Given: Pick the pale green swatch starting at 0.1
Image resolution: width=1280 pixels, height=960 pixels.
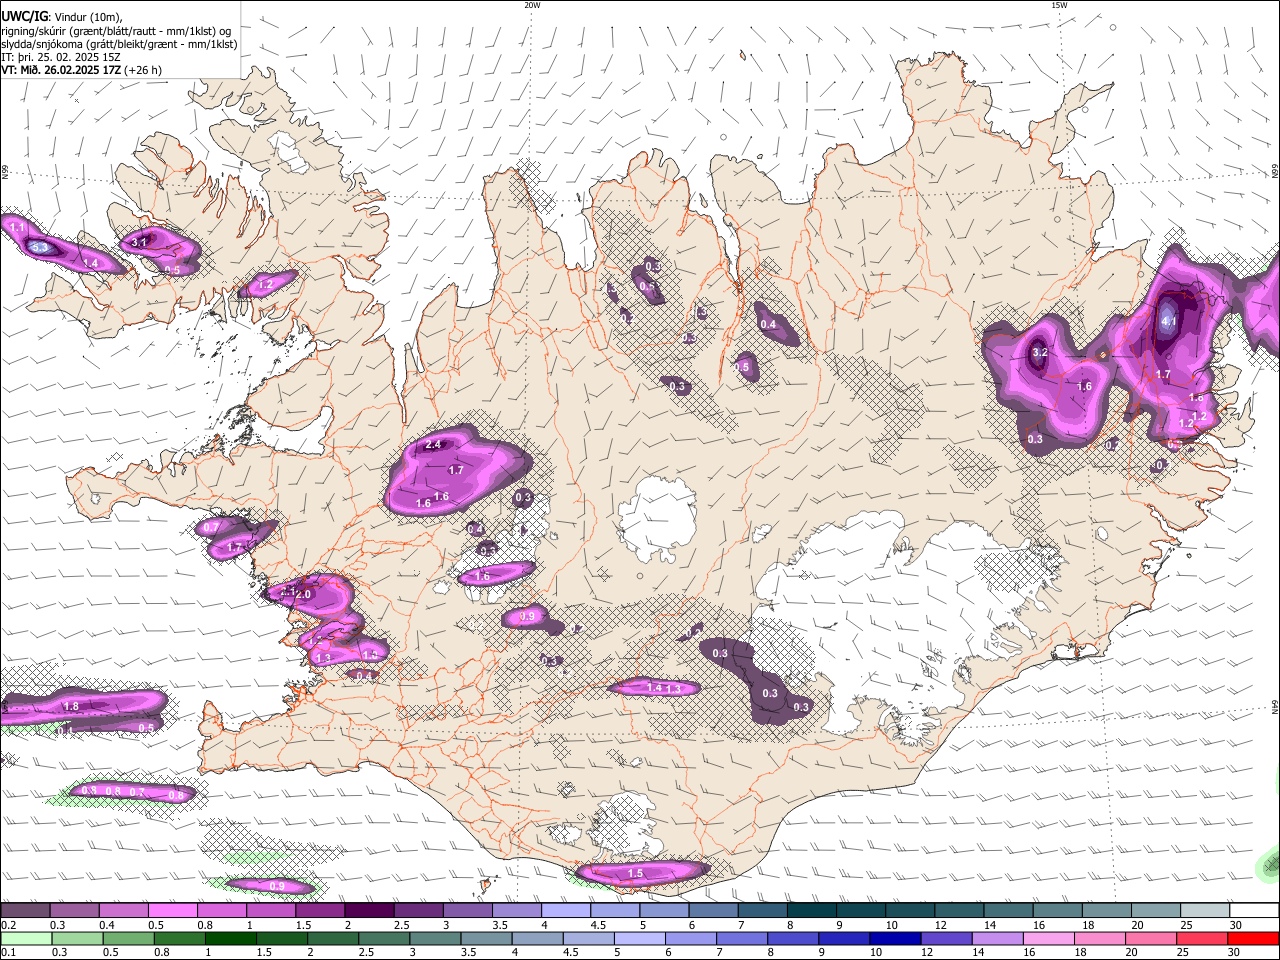Looking at the screenshot, I should tap(25, 938).
